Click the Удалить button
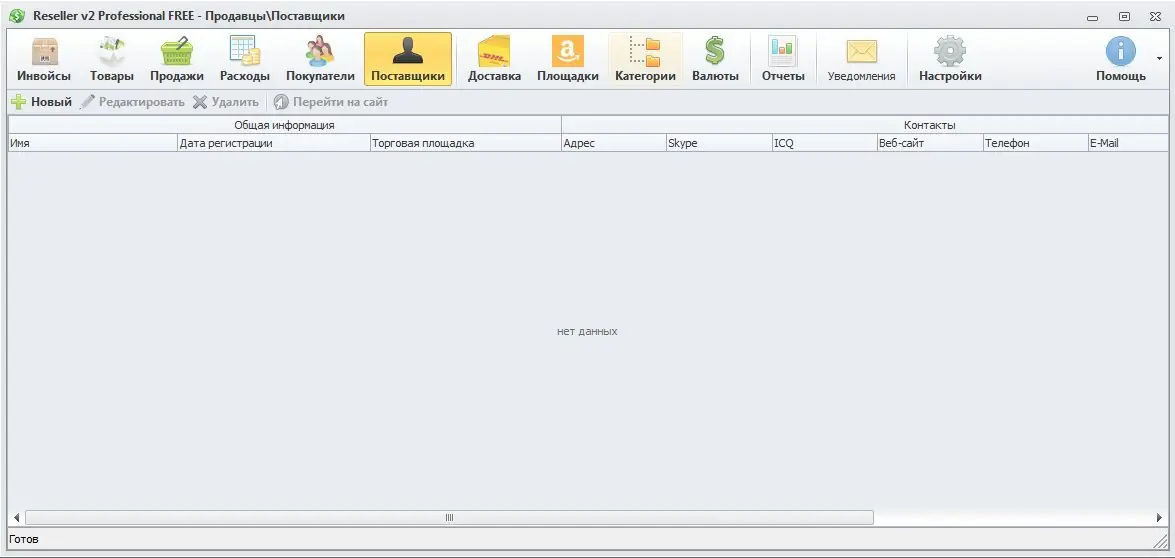The width and height of the screenshot is (1175, 558). [226, 102]
